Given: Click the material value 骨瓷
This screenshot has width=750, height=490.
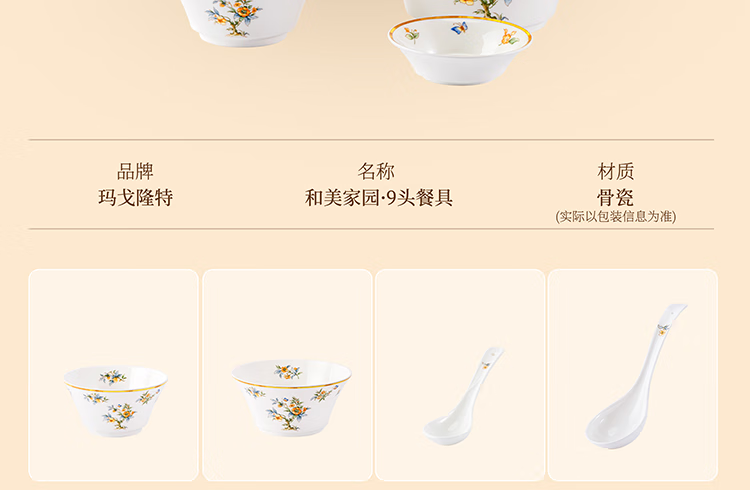Looking at the screenshot, I should click(x=616, y=198).
